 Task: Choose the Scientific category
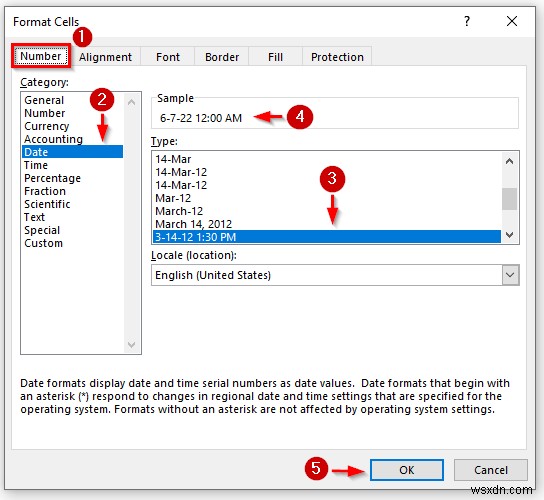[x=72, y=204]
